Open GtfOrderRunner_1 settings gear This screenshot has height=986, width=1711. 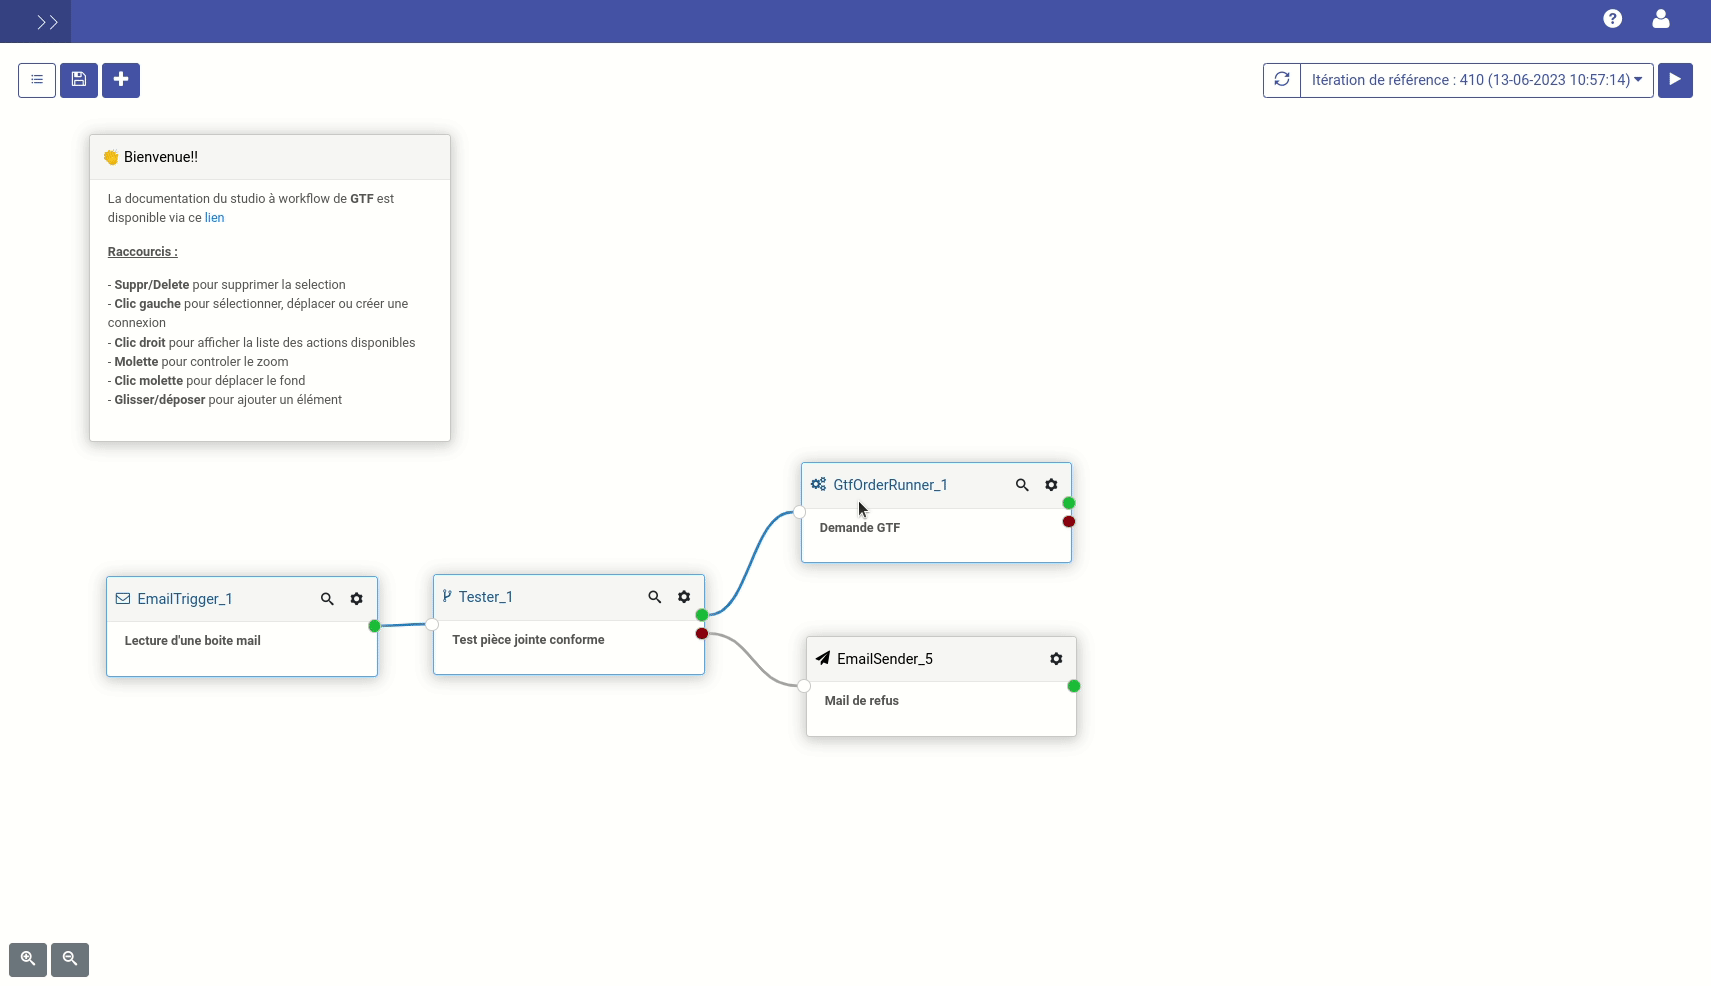[x=1051, y=485]
